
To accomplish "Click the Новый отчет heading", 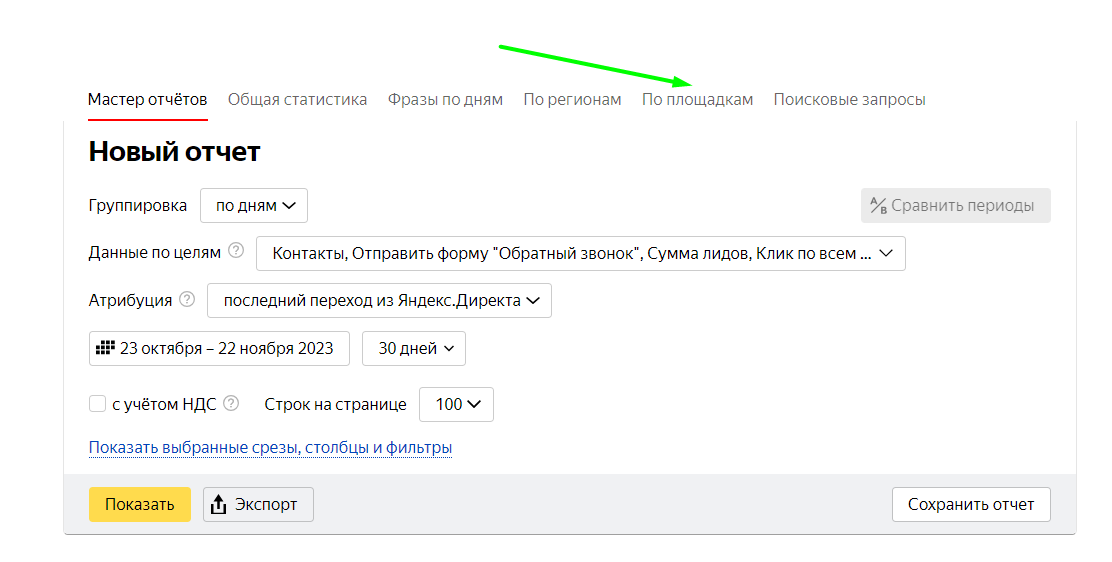I will pos(174,152).
